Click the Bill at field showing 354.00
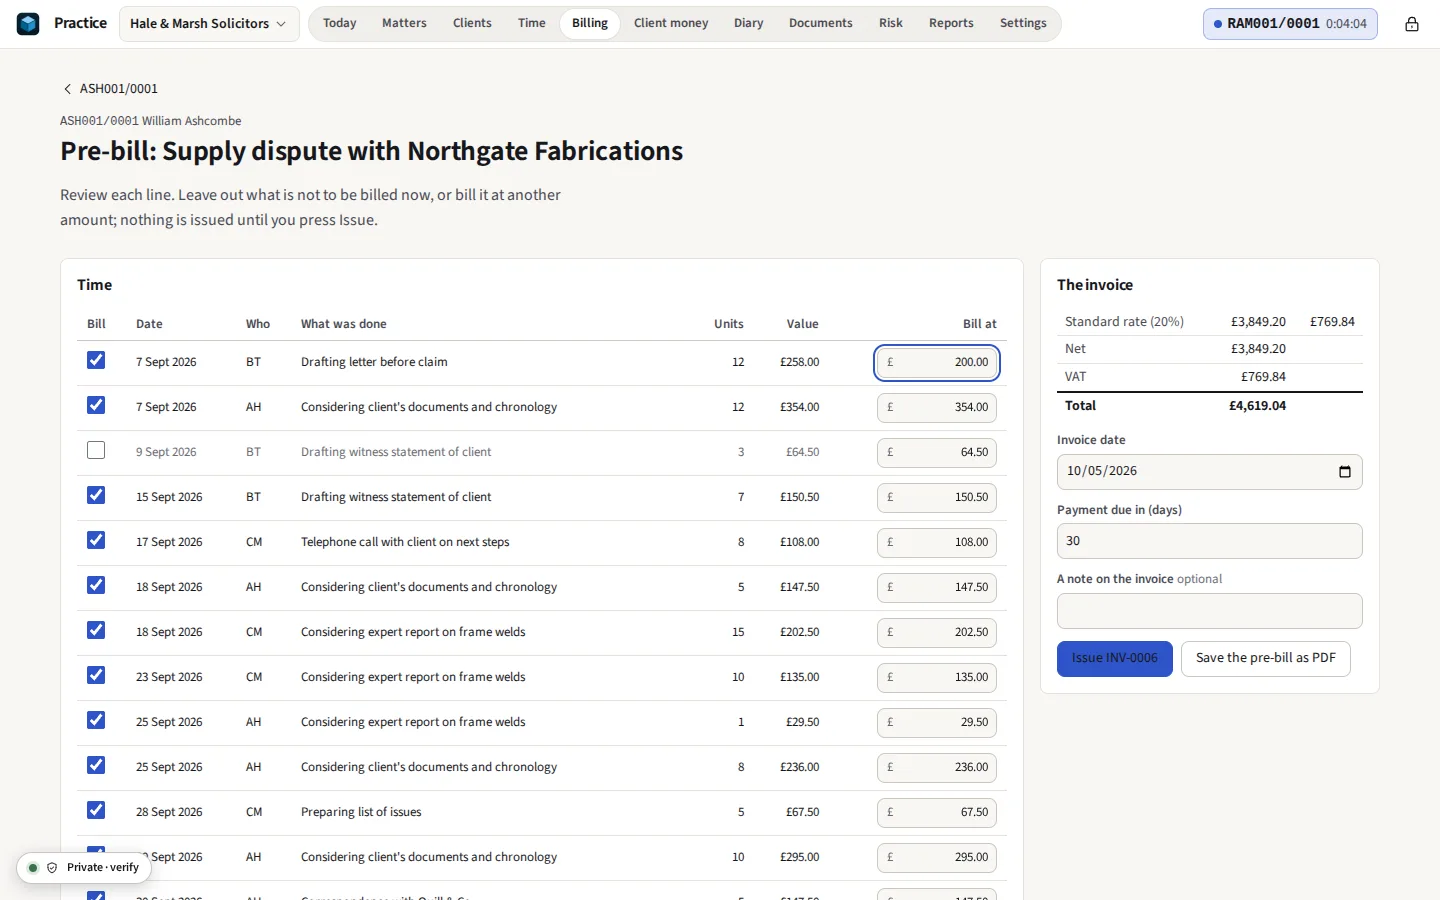 937,408
